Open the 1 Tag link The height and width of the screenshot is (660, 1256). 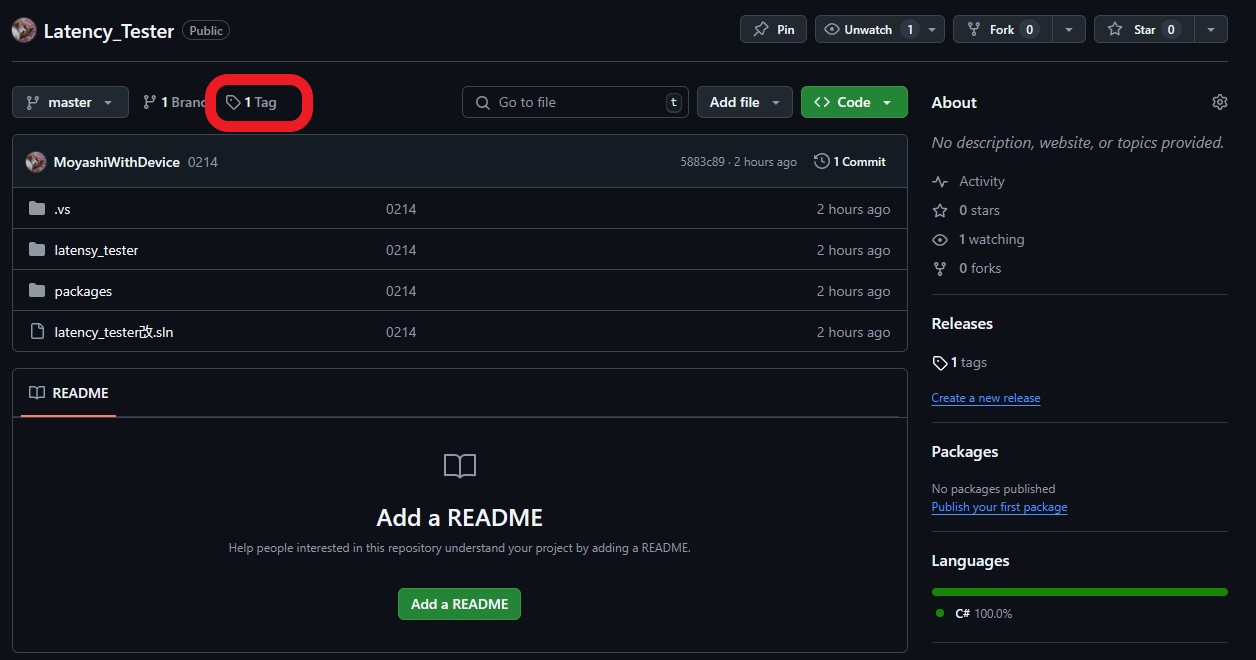click(x=252, y=102)
